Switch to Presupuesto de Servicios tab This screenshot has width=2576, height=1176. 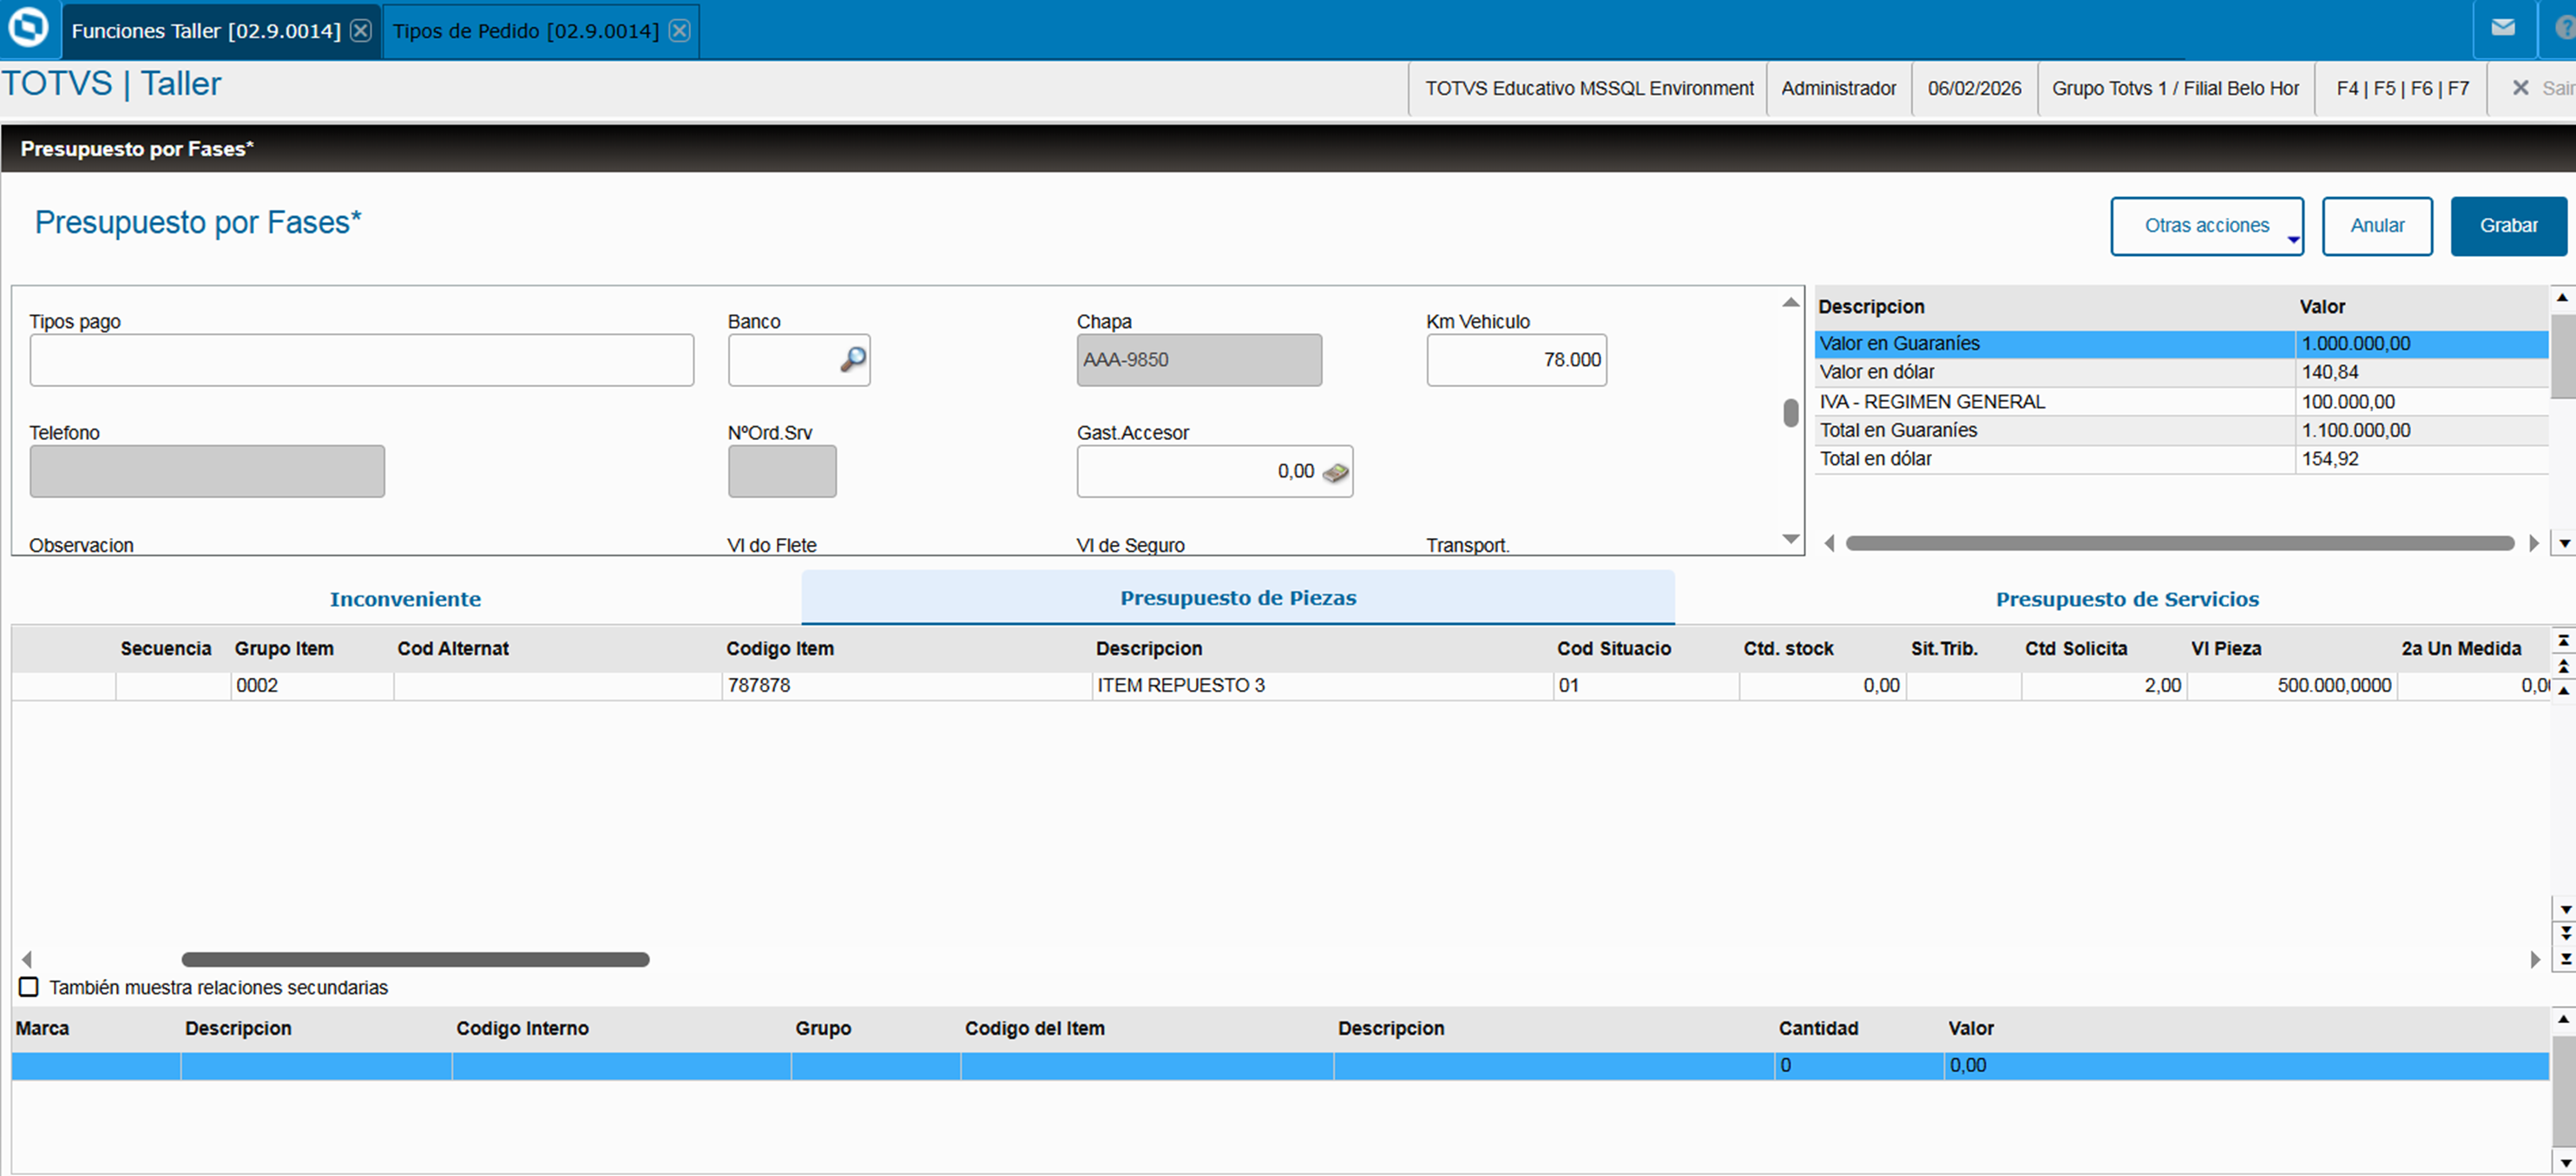2127,599
